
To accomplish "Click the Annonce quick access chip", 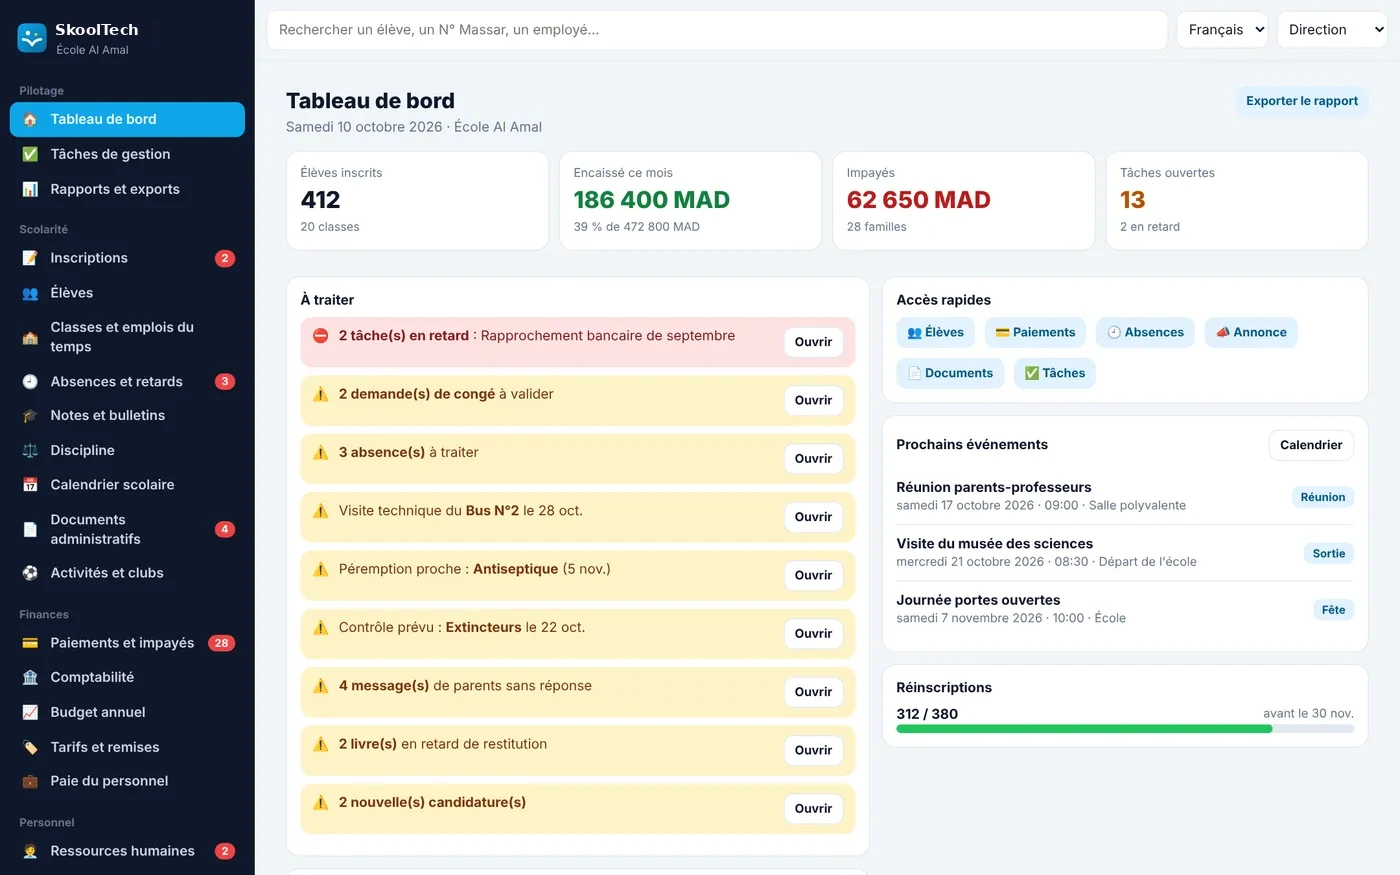I will point(1251,332).
